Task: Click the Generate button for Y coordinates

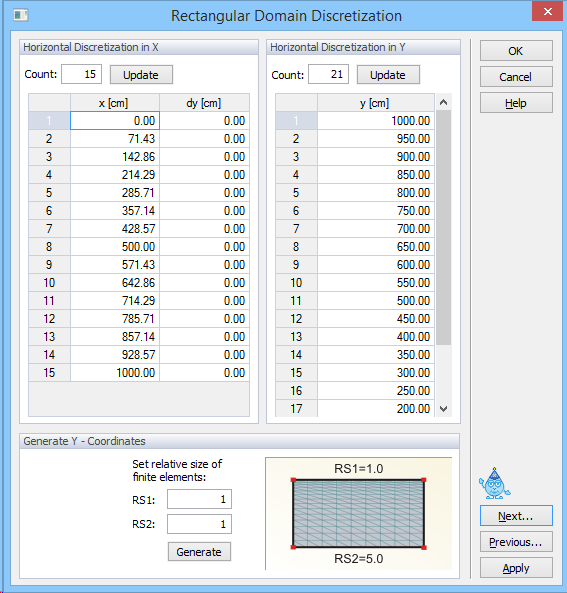Action: [x=199, y=552]
